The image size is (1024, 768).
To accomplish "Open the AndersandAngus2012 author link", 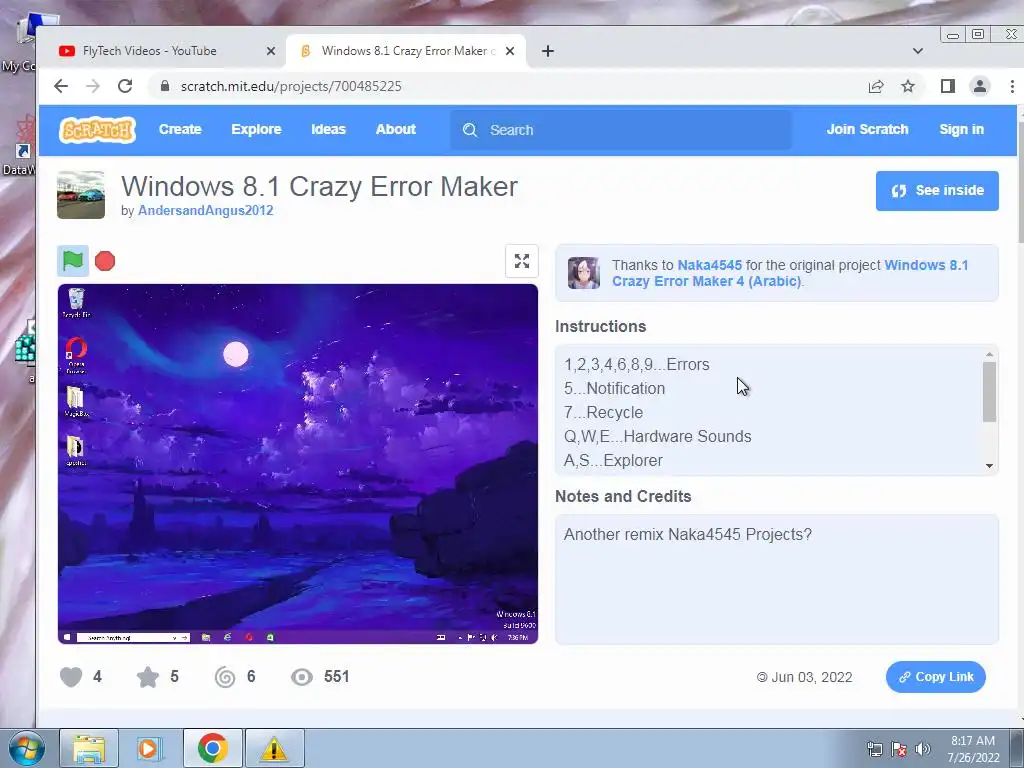I will [x=206, y=210].
